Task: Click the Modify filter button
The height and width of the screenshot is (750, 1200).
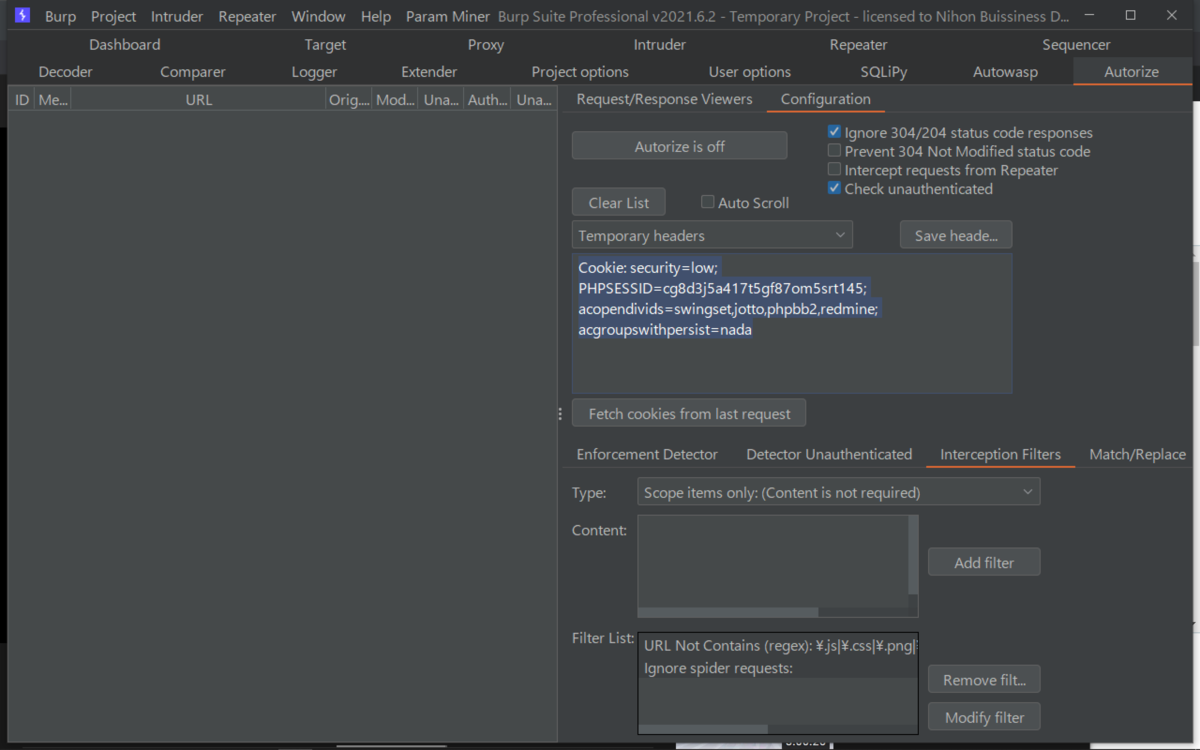Action: click(984, 717)
